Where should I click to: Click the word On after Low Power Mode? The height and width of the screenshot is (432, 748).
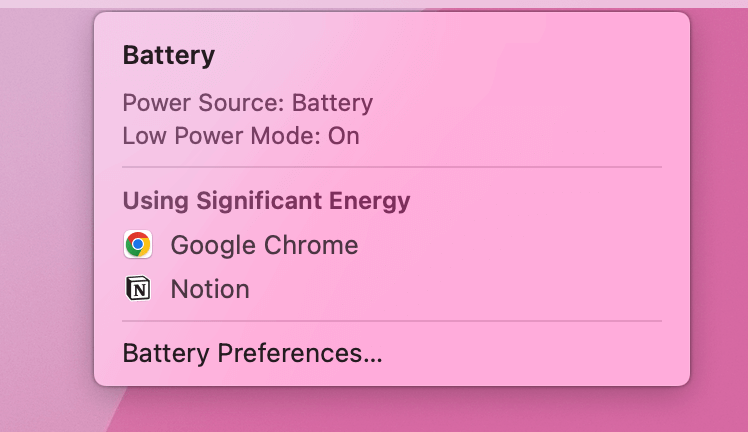click(343, 136)
